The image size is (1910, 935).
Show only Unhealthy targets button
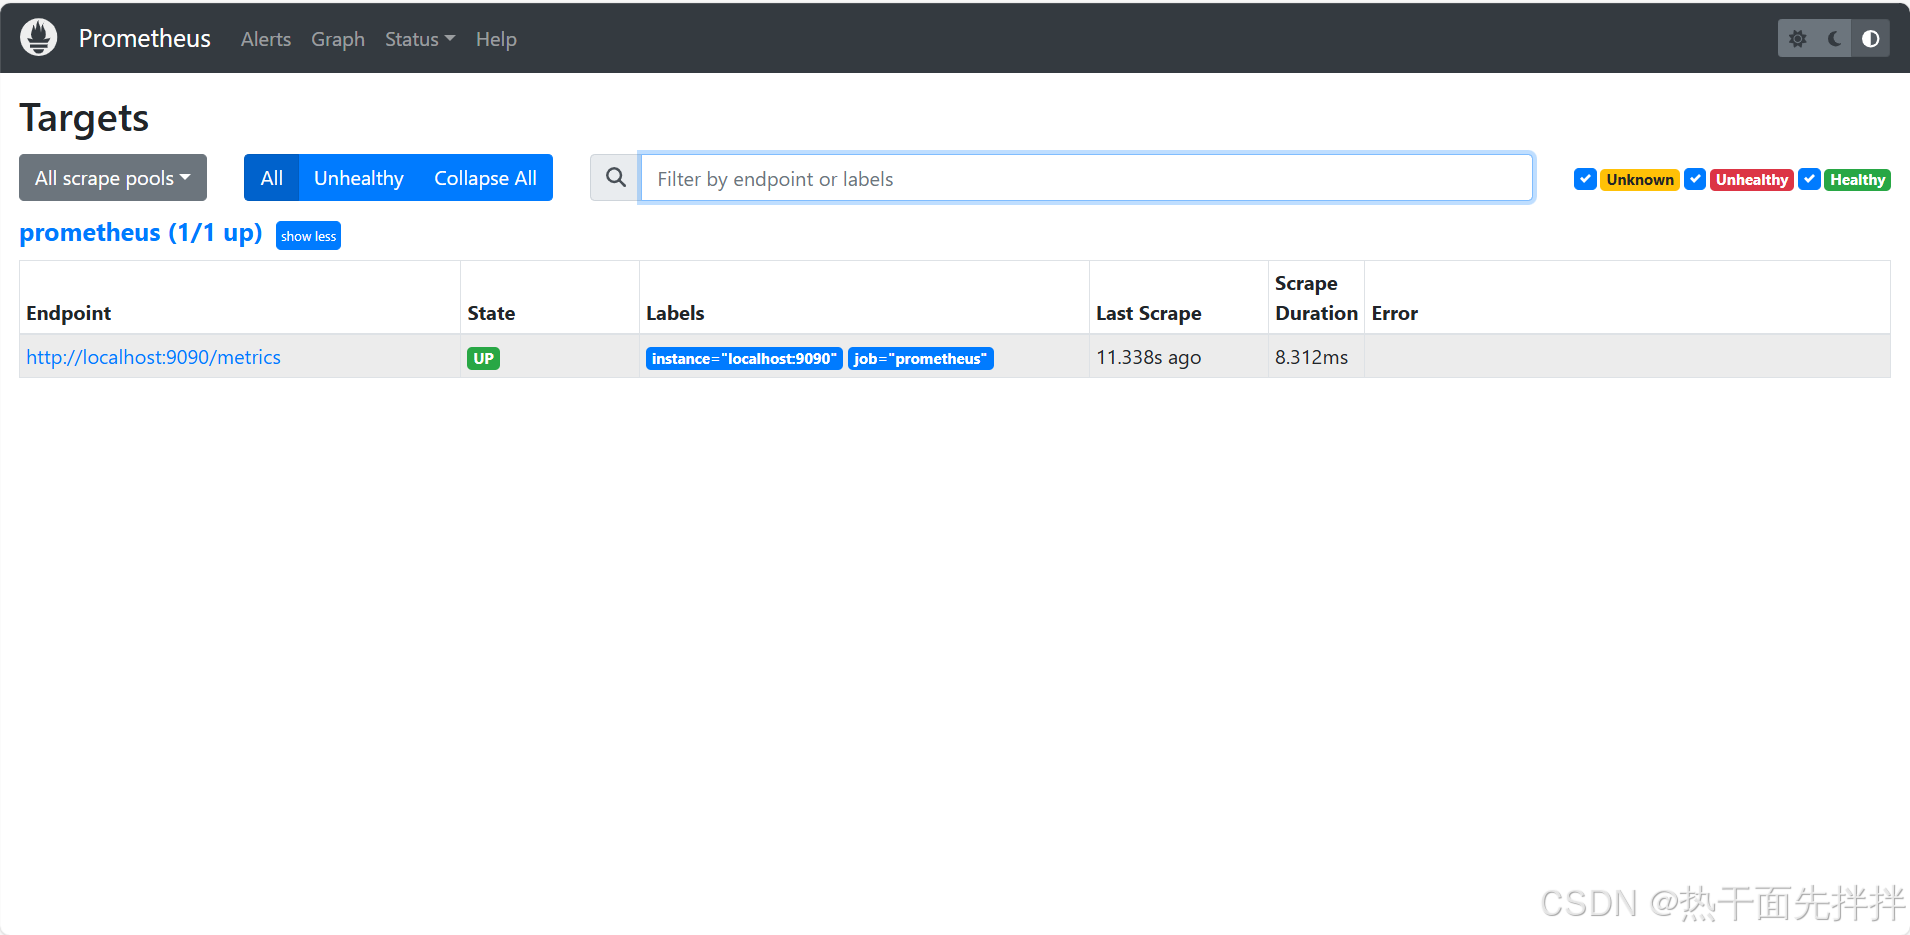coord(359,178)
